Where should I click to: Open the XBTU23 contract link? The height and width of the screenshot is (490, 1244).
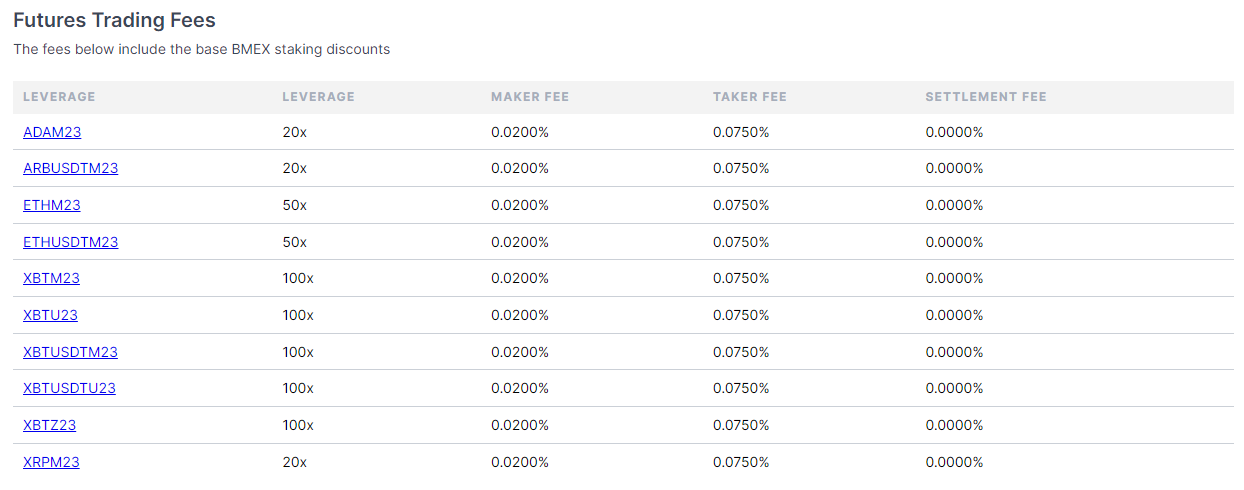[x=50, y=315]
